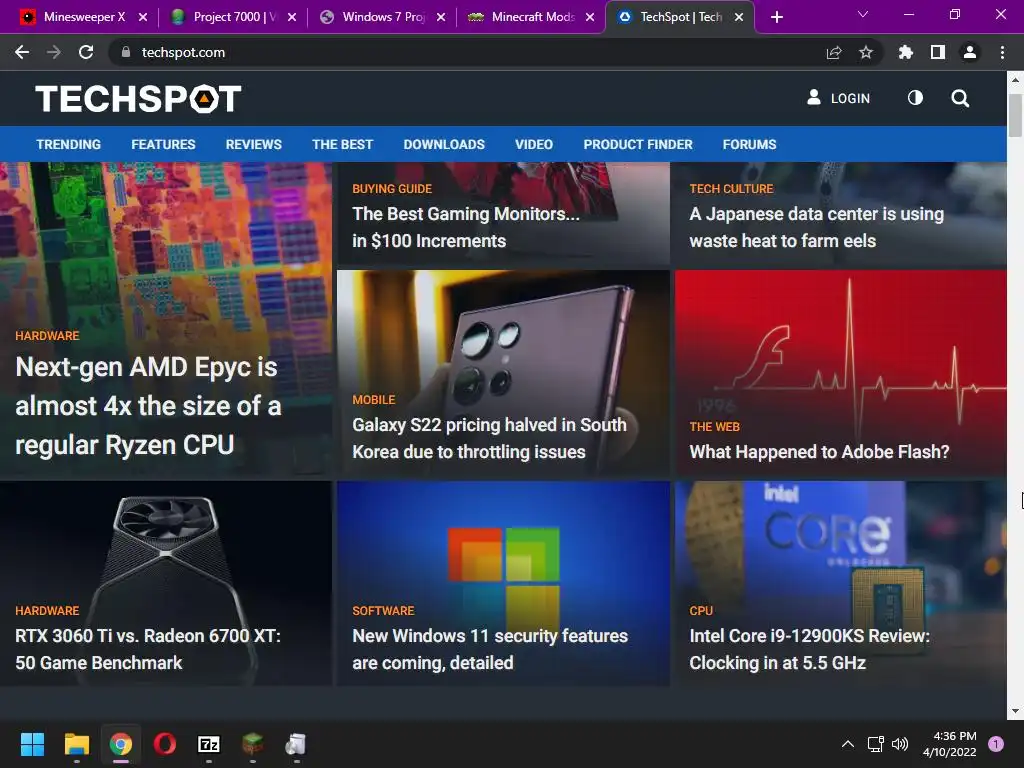The height and width of the screenshot is (768, 1024).
Task: Show hidden system tray icons
Action: (848, 744)
